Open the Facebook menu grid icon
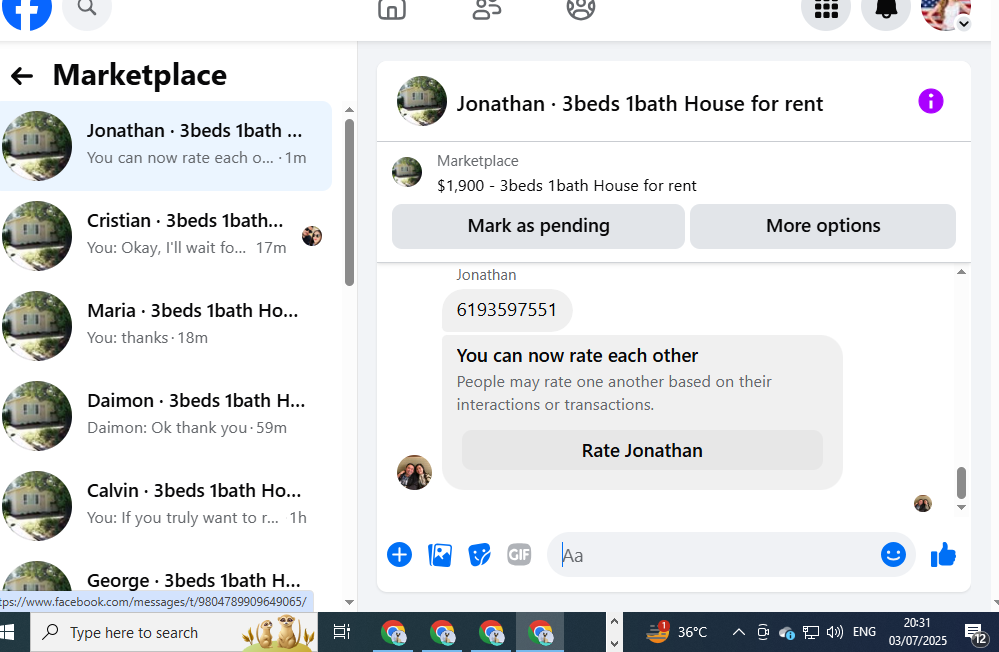This screenshot has height=652, width=999. 826,10
